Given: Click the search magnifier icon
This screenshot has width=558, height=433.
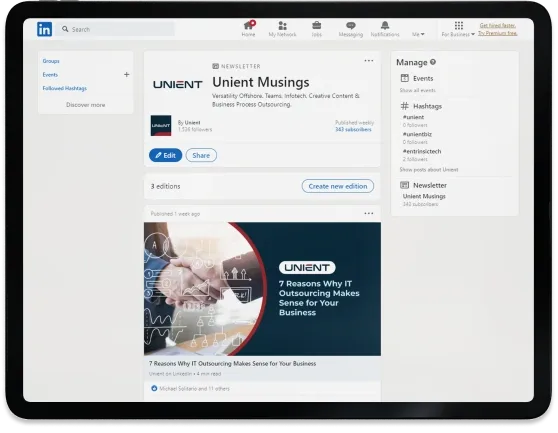Looking at the screenshot, I should 65,29.
